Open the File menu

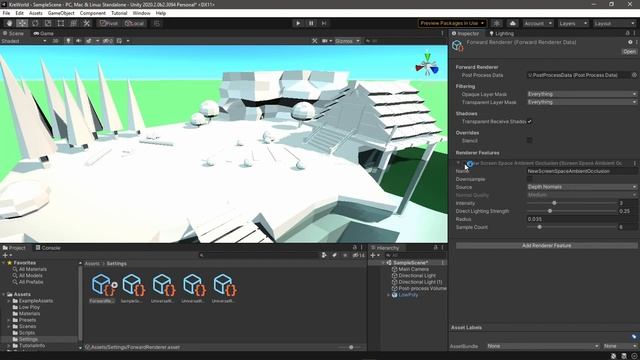[6, 13]
